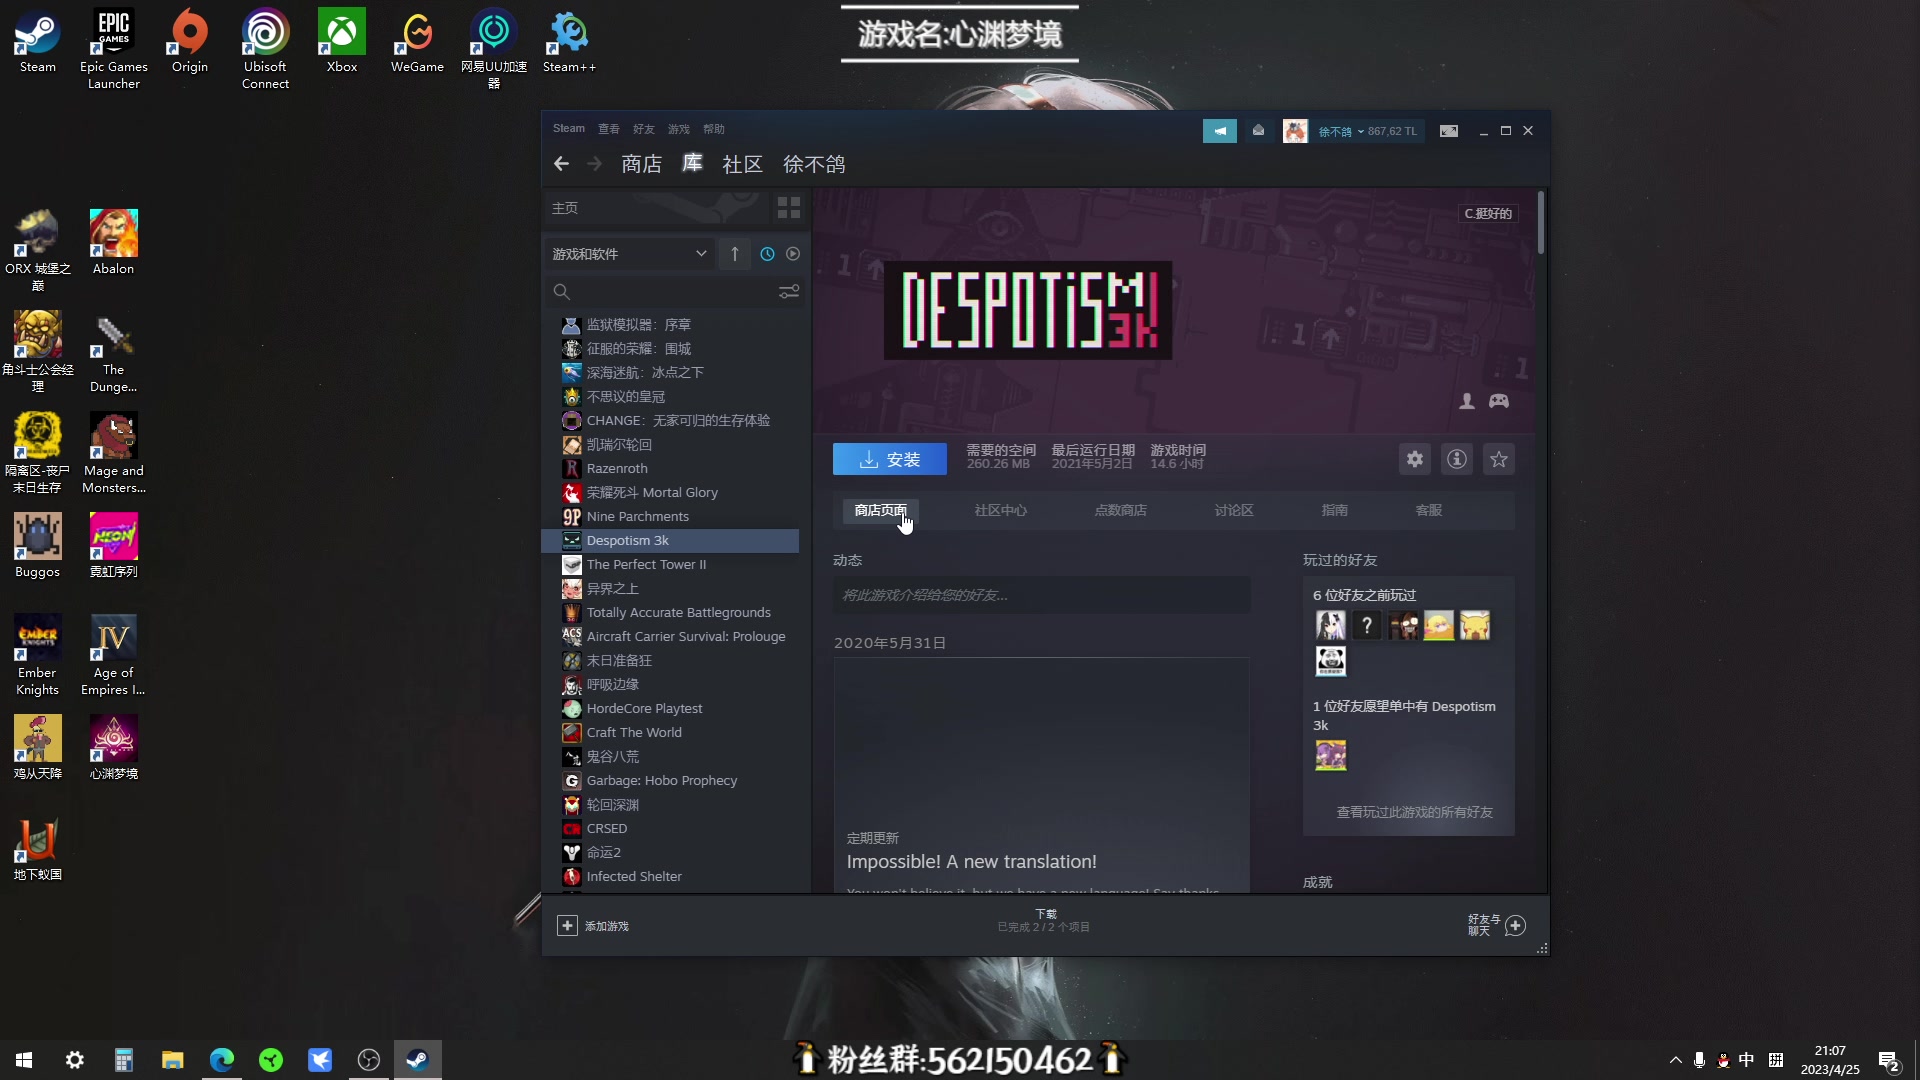Expand the system tray hidden icons chevron
Screen dimensions: 1920x1080
click(1675, 1060)
